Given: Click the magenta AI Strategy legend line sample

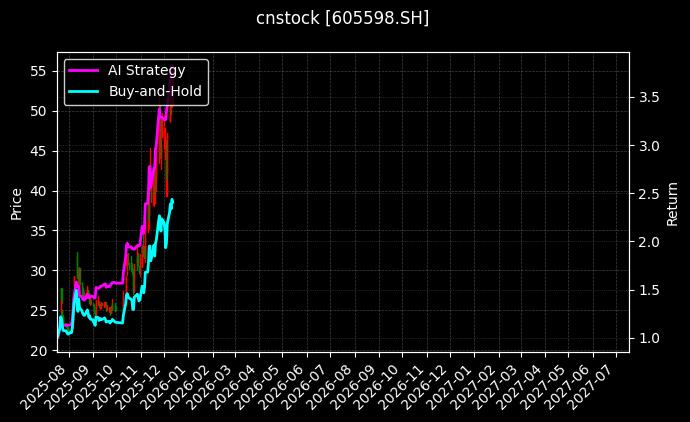Looking at the screenshot, I should pos(84,71).
